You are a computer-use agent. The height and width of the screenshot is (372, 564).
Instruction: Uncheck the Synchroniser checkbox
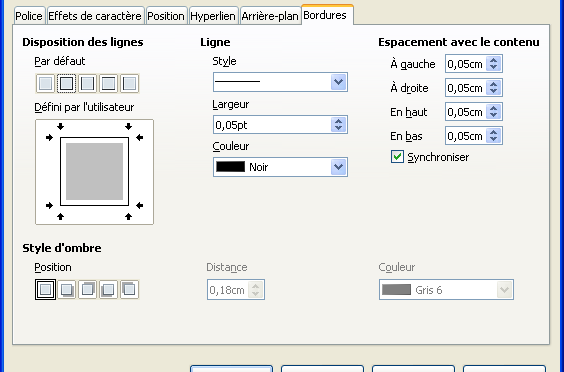coord(397,157)
